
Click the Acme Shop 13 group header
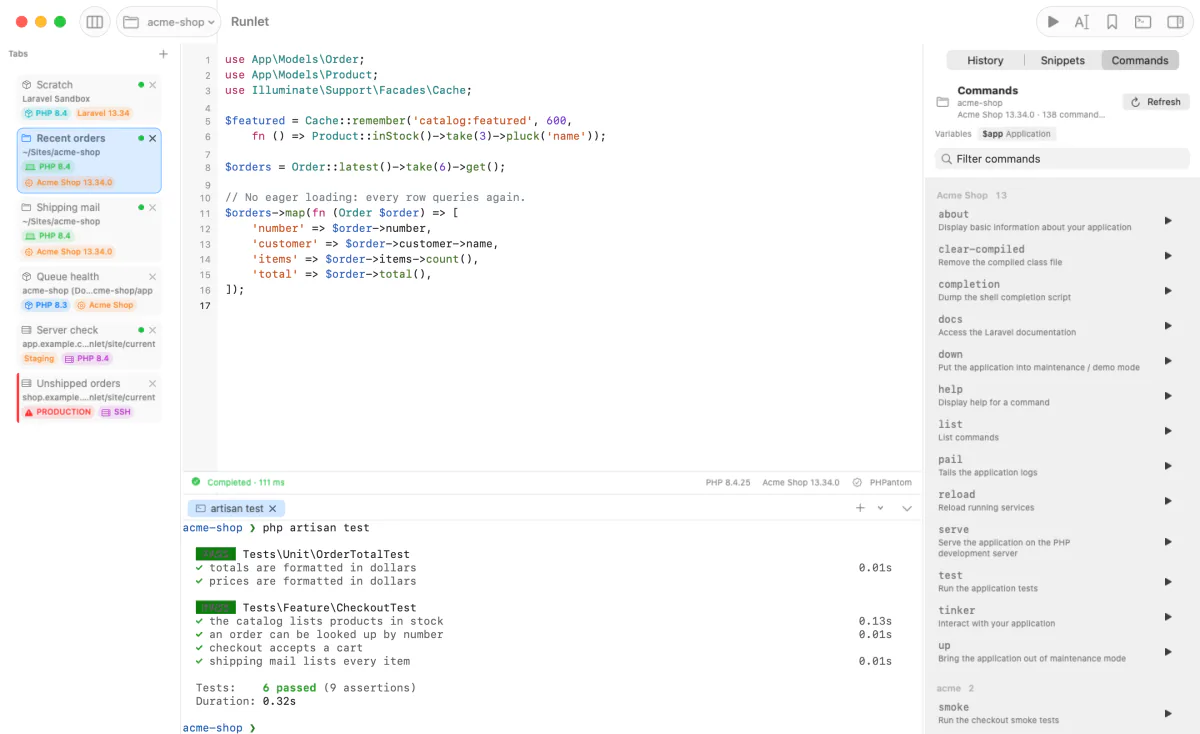click(972, 195)
